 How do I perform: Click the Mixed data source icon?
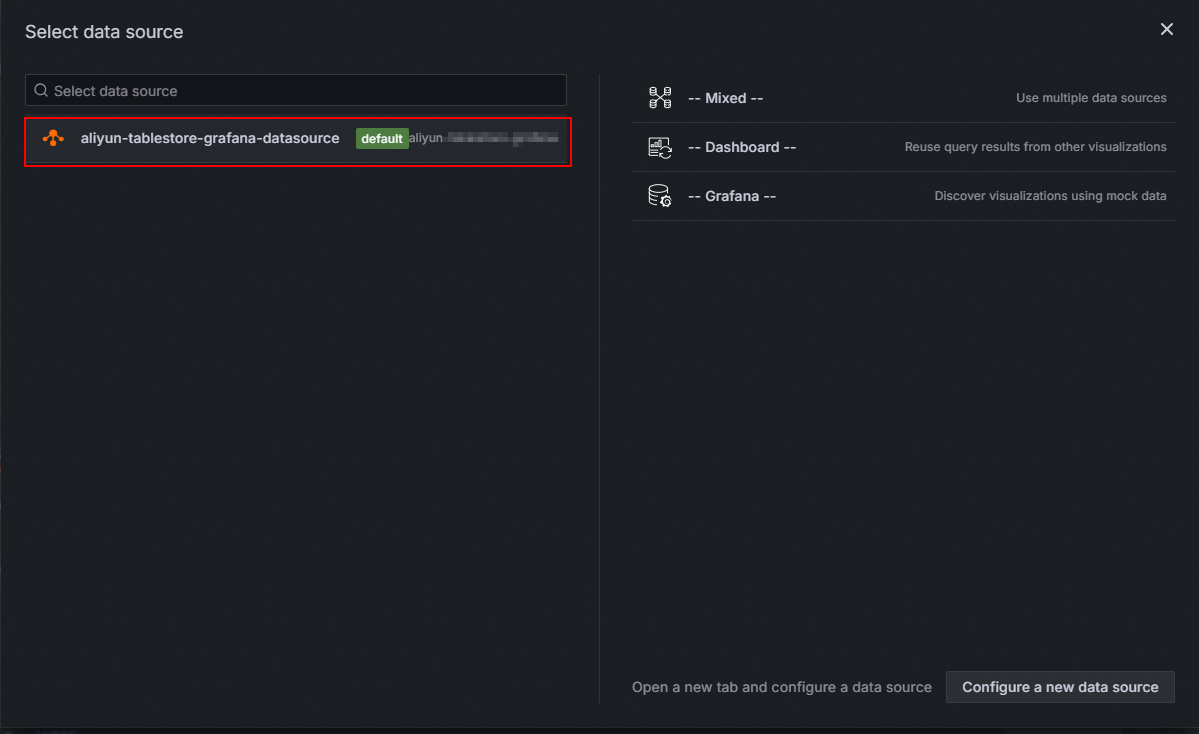click(660, 98)
